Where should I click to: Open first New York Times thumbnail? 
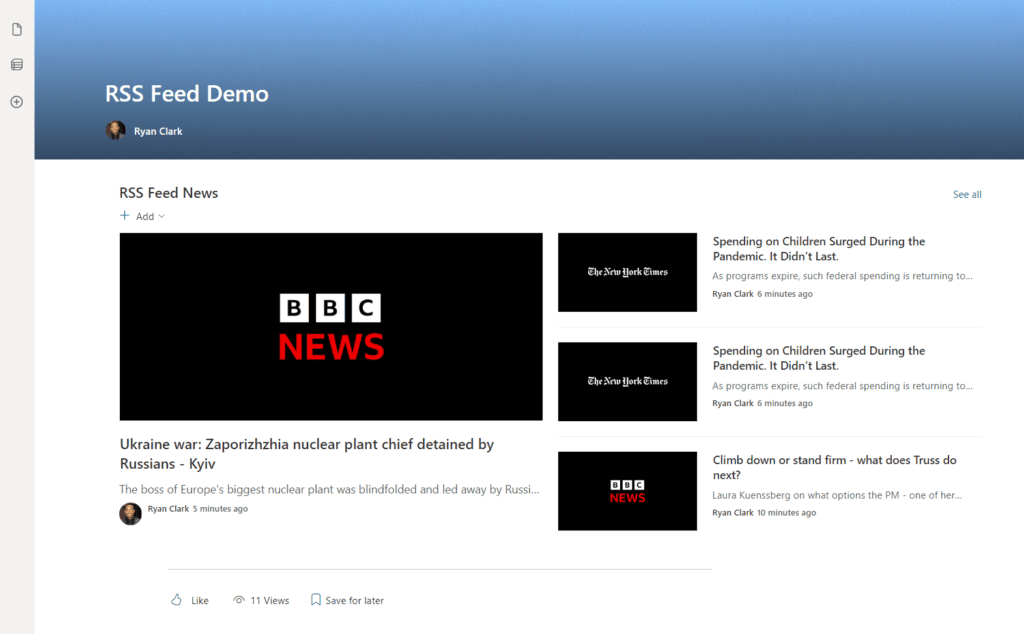(x=628, y=272)
